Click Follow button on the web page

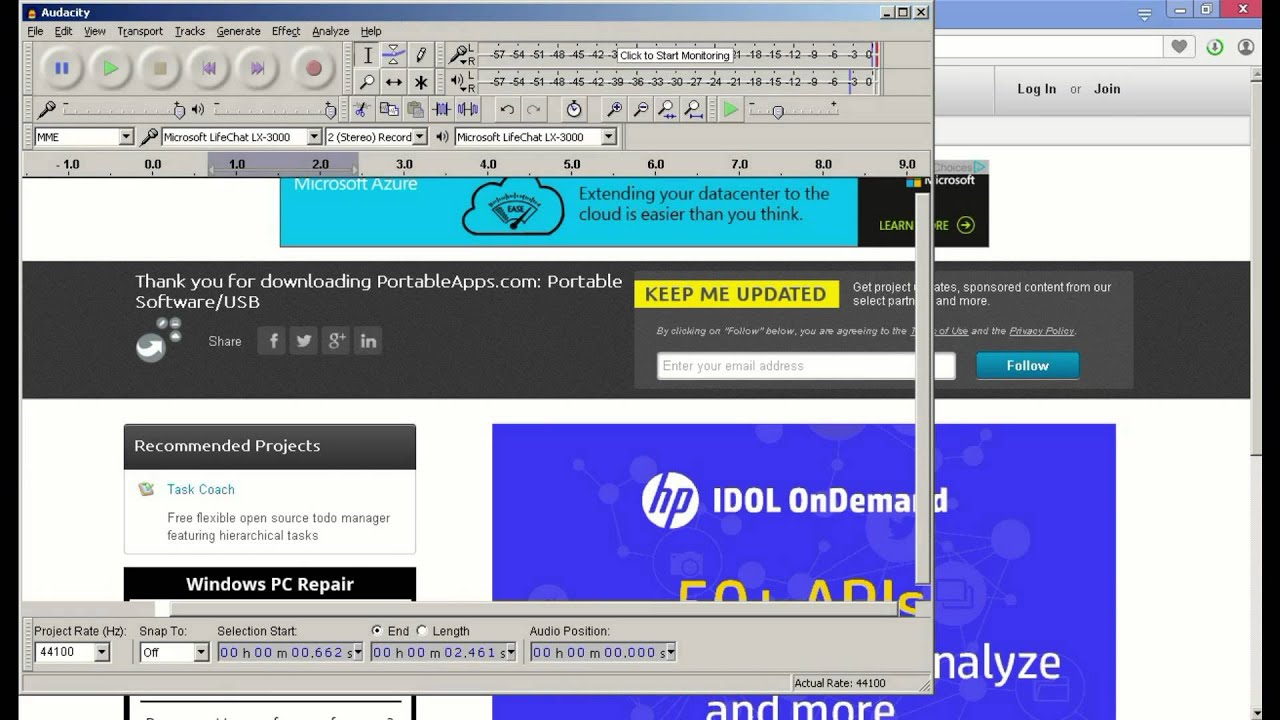tap(1027, 366)
